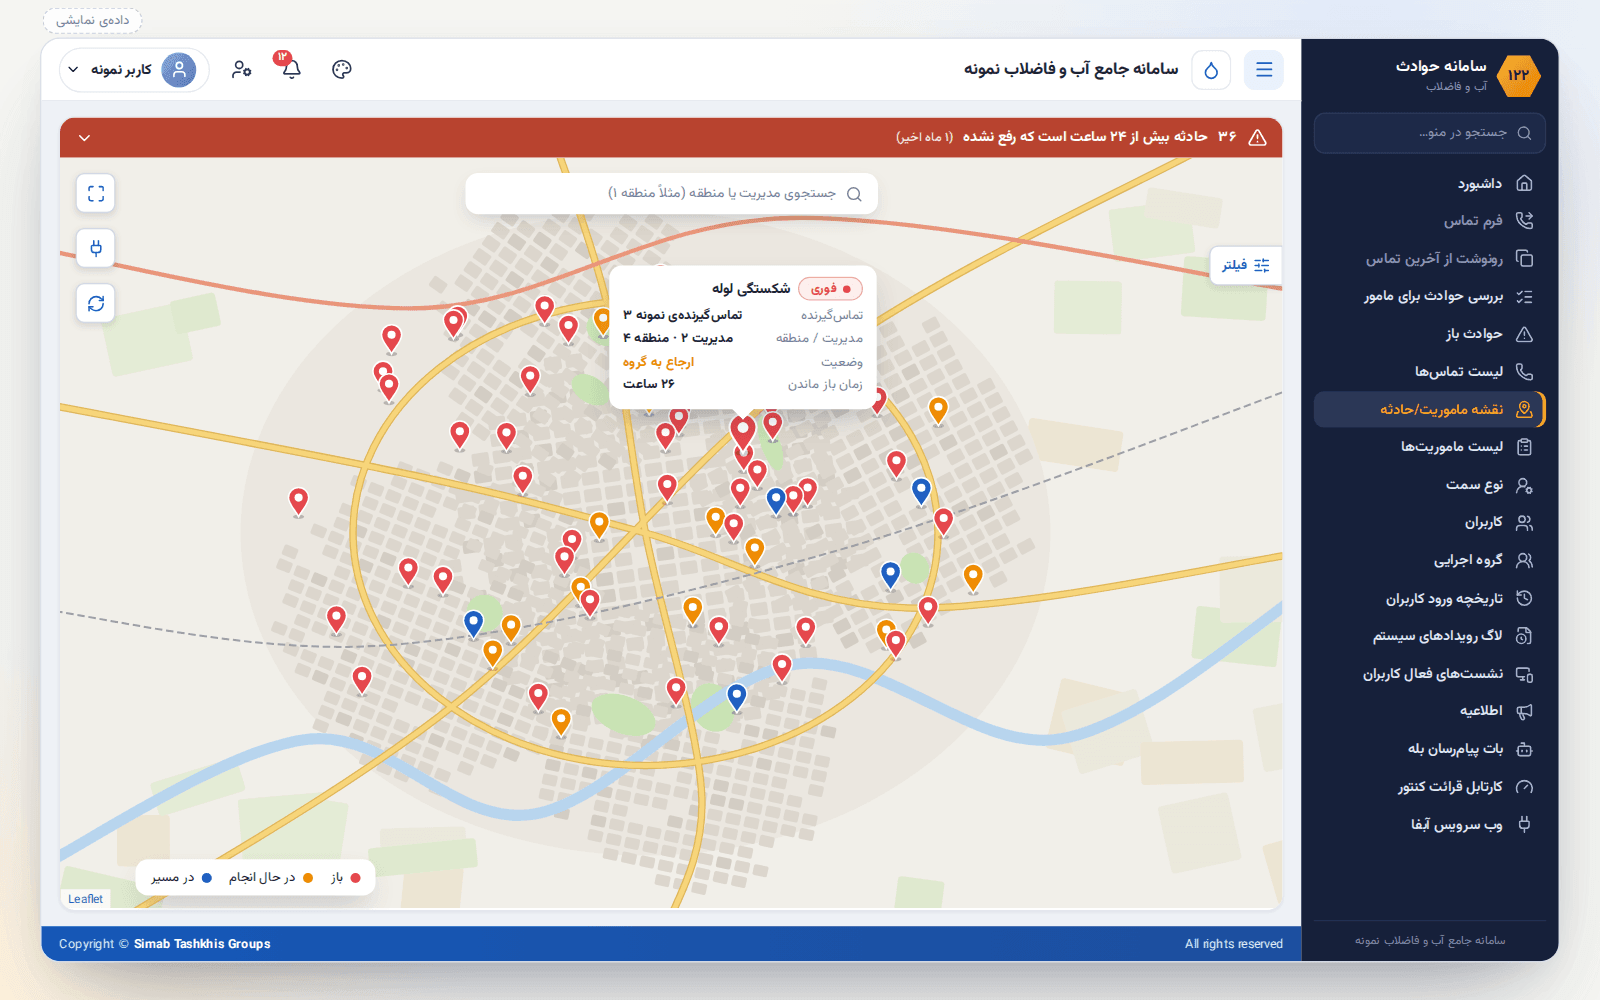This screenshot has height=1000, width=1600.
Task: Click the water drop icon in header
Action: (x=1211, y=70)
